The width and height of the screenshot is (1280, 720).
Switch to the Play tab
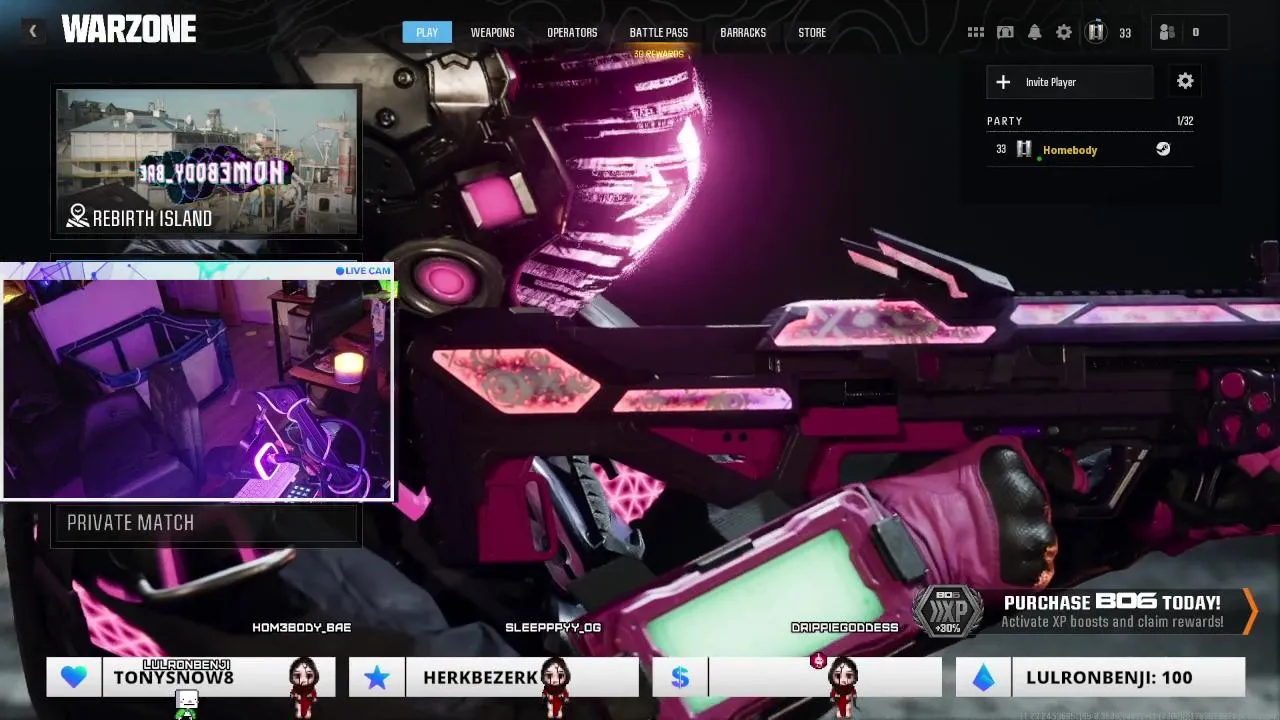pos(427,32)
